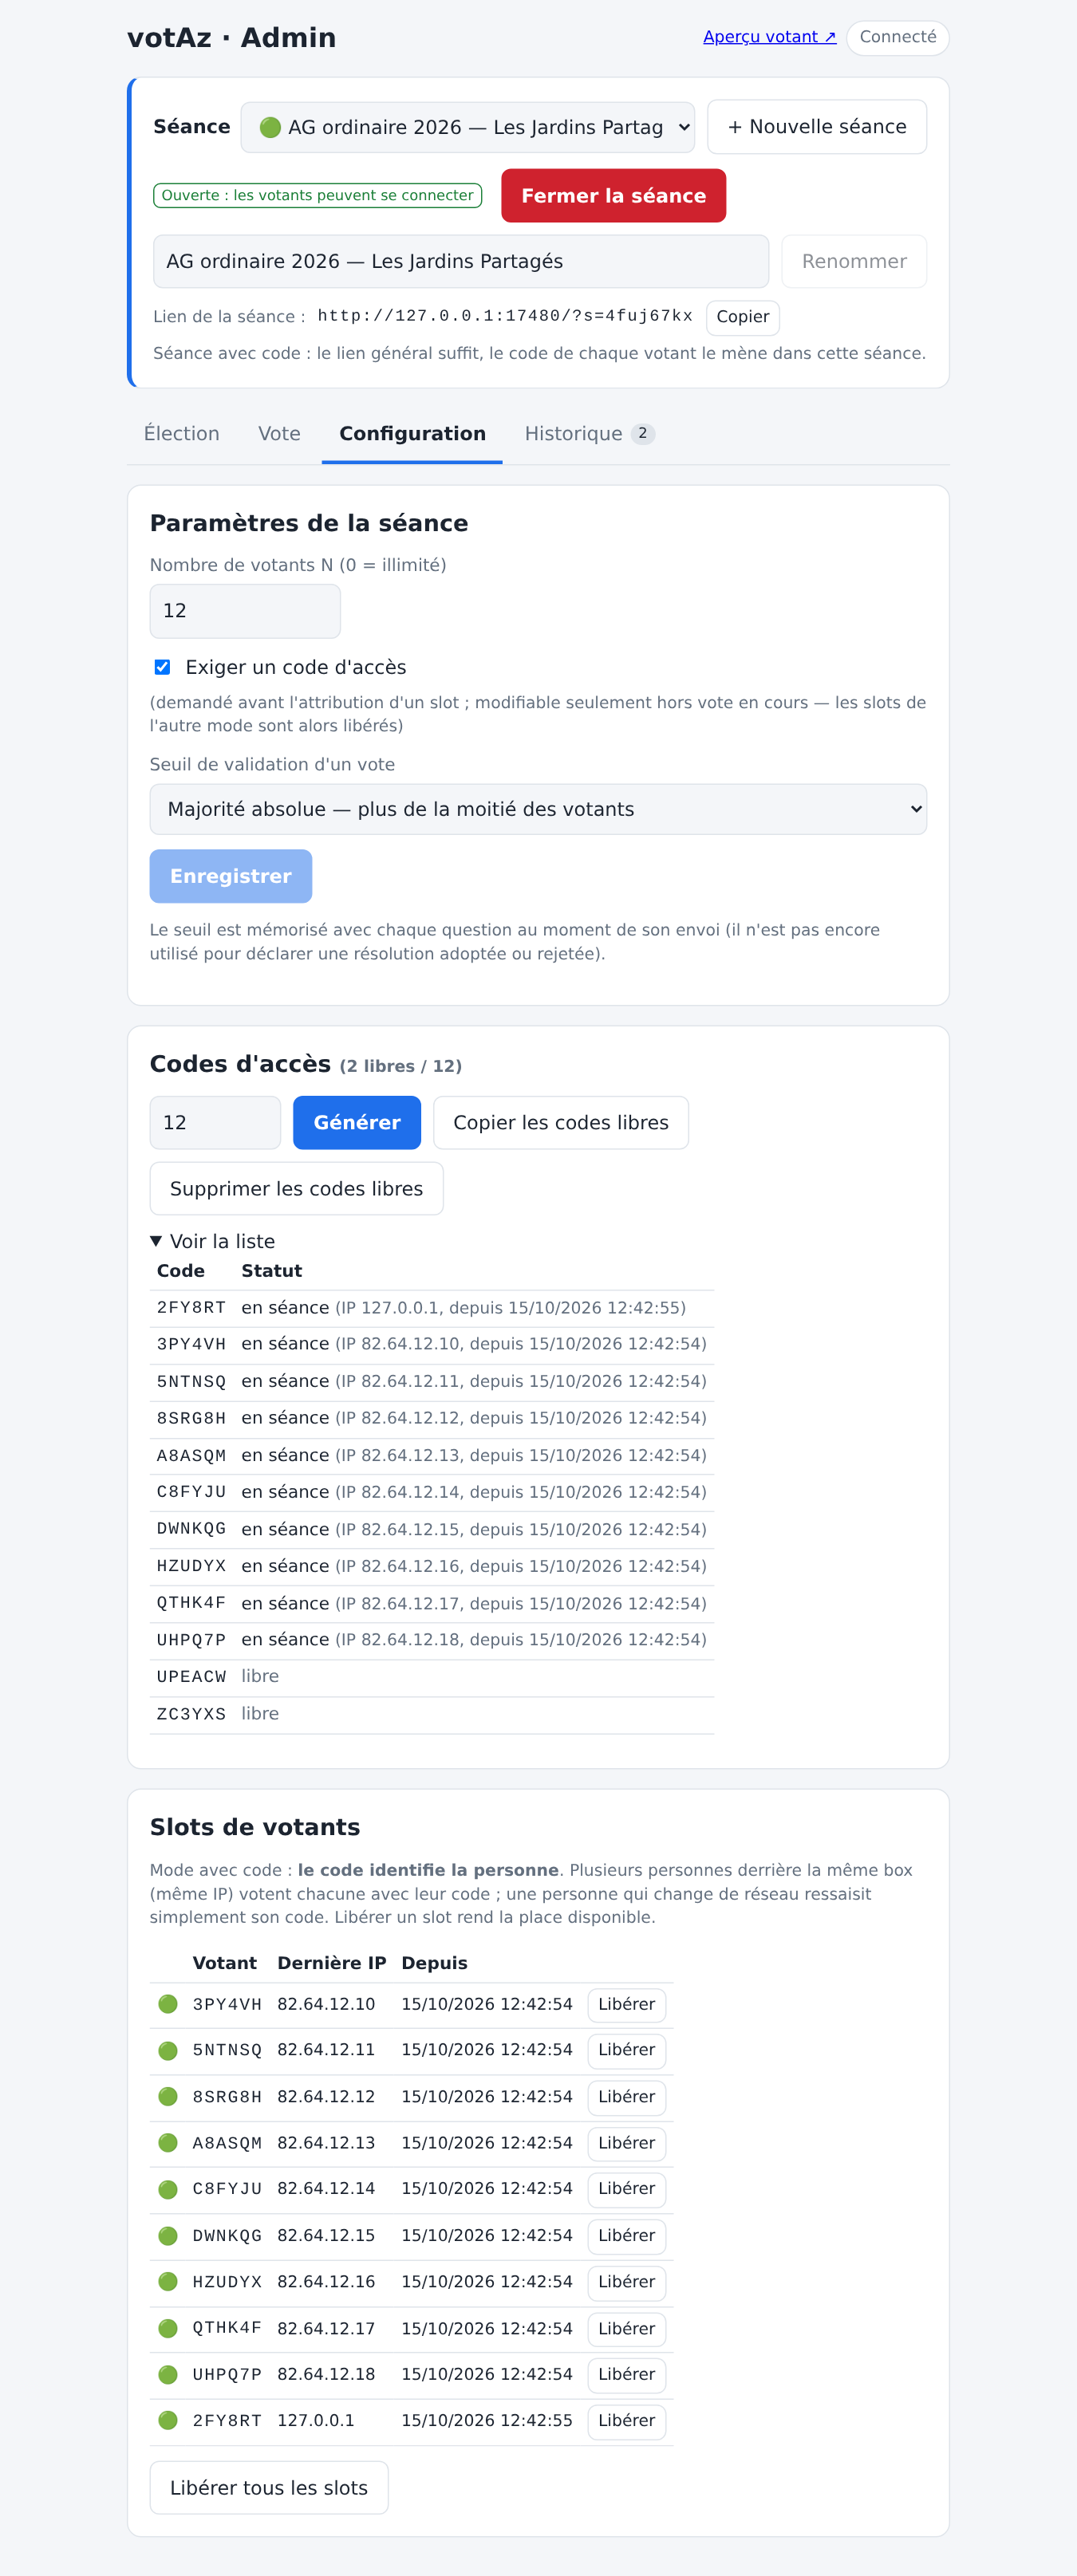1077x2576 pixels.
Task: Click the Enregistrer button
Action: click(x=231, y=876)
